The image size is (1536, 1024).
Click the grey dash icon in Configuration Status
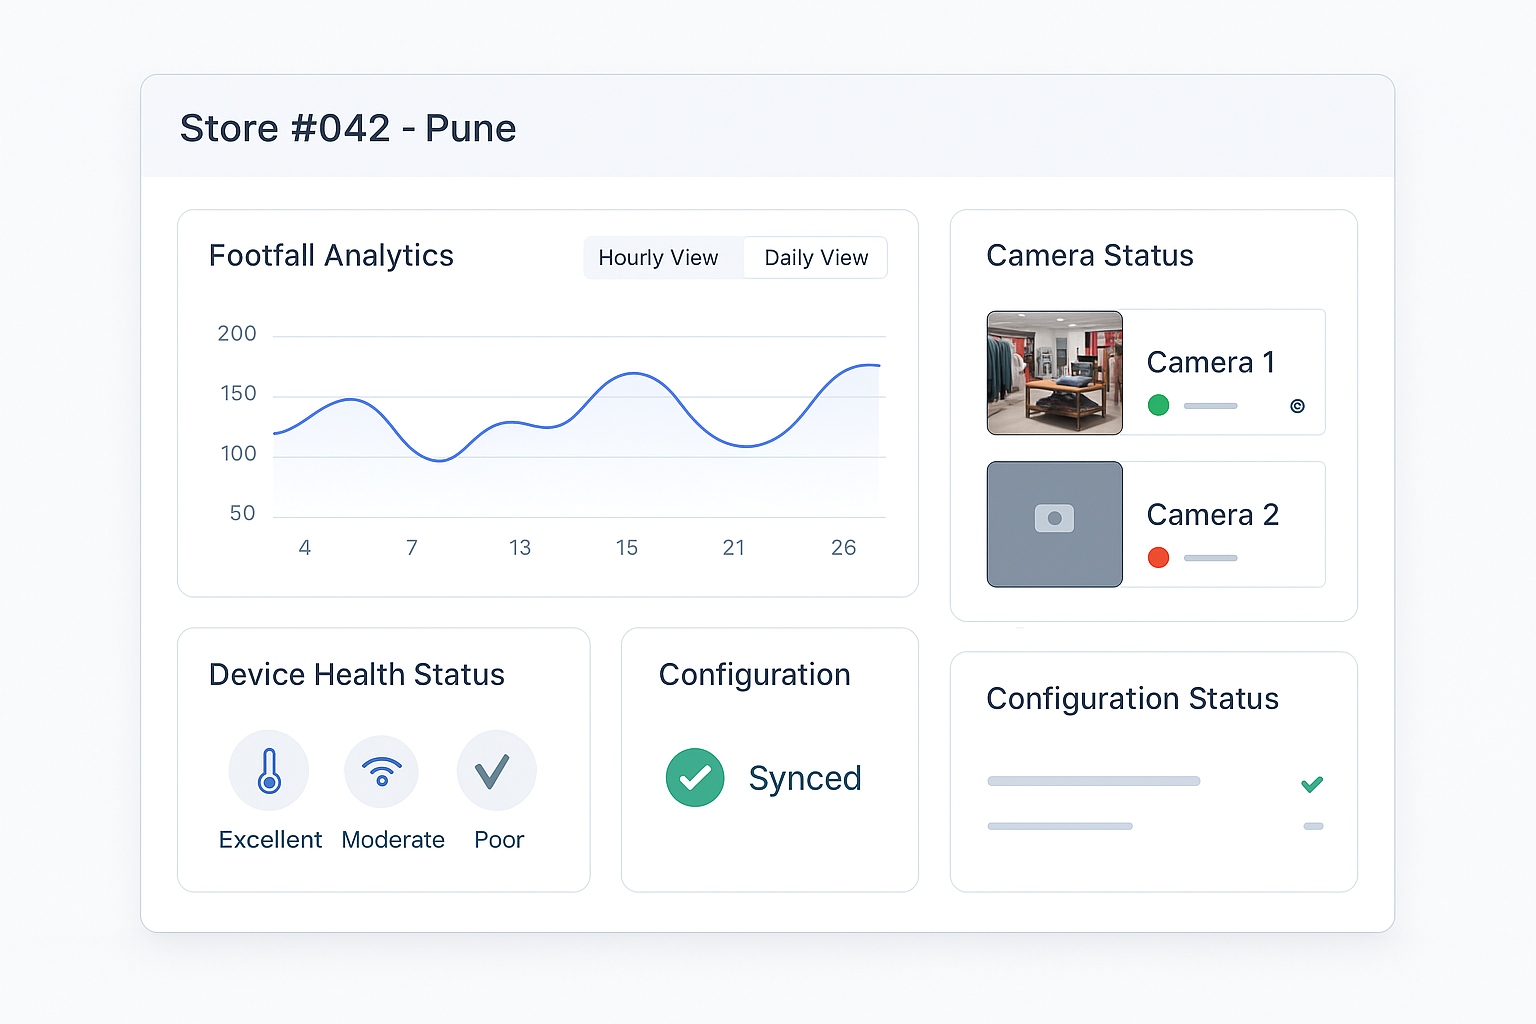1314,826
